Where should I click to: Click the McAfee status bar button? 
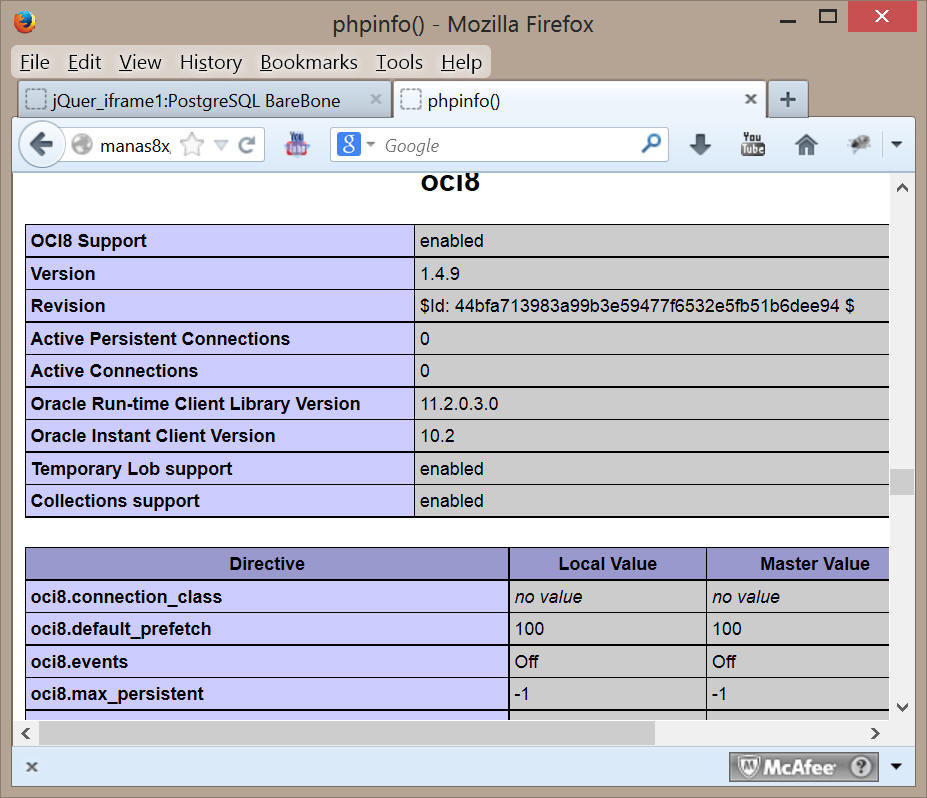(x=805, y=767)
